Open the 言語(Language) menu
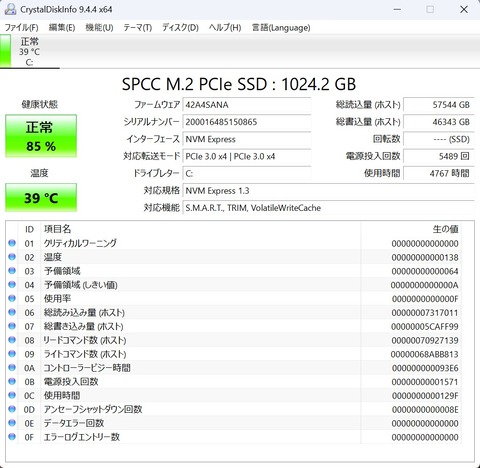This screenshot has height=468, width=480. point(281,27)
